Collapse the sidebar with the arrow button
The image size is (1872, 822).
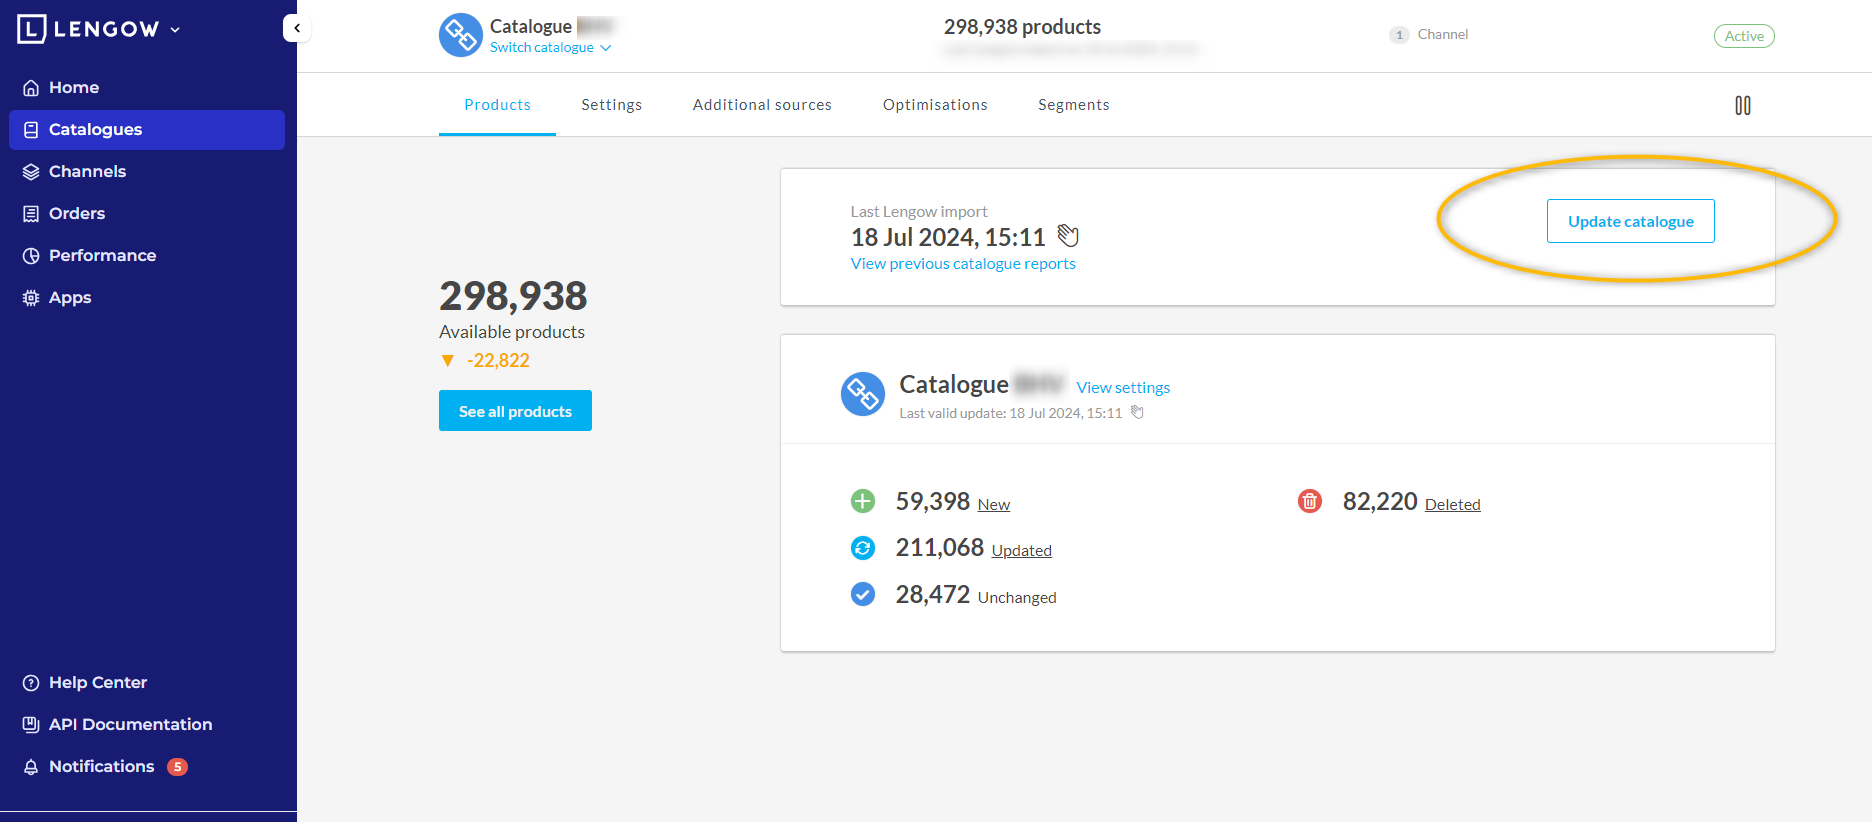297,28
